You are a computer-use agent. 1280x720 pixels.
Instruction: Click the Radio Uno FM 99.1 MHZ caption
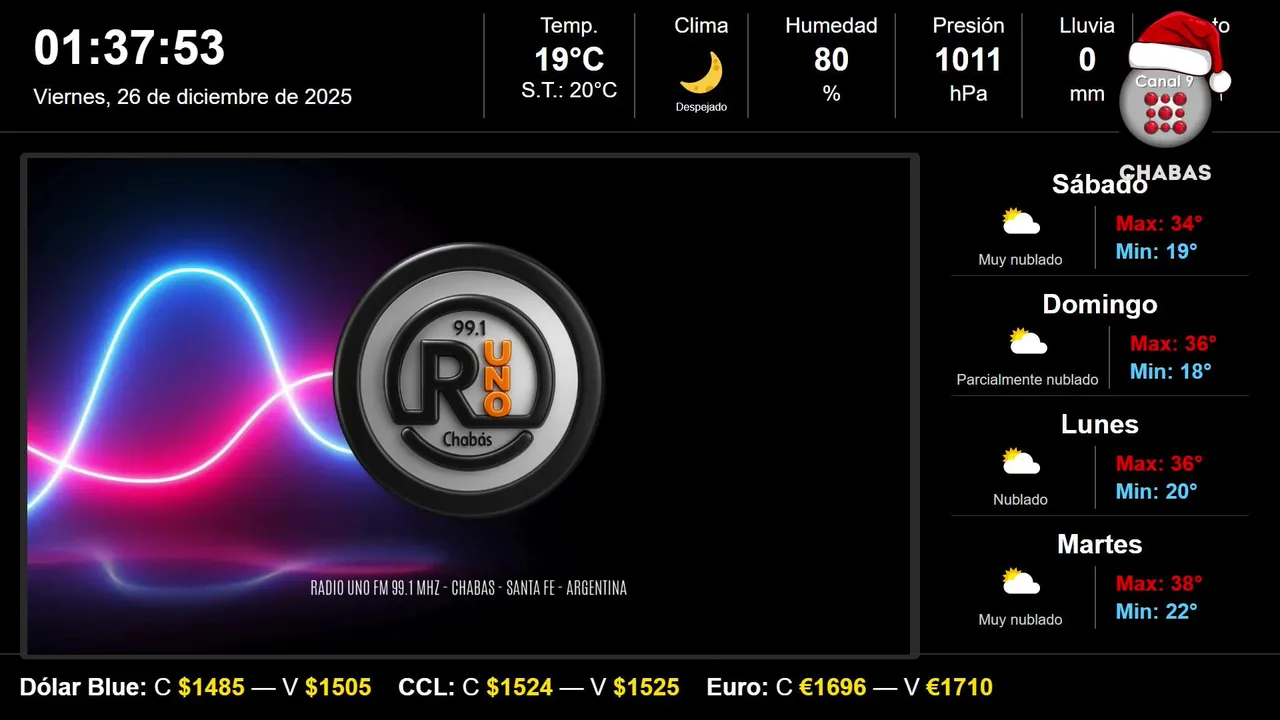pyautogui.click(x=469, y=588)
